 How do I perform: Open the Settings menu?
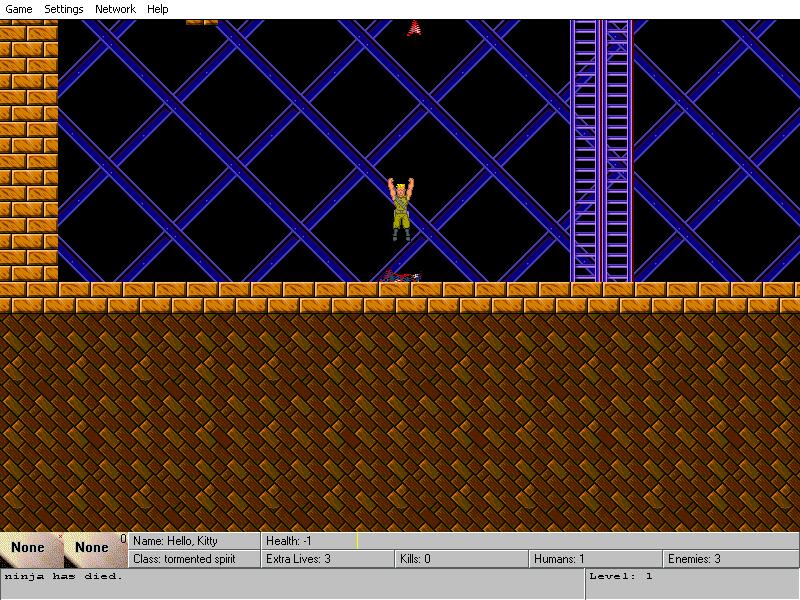[x=64, y=9]
